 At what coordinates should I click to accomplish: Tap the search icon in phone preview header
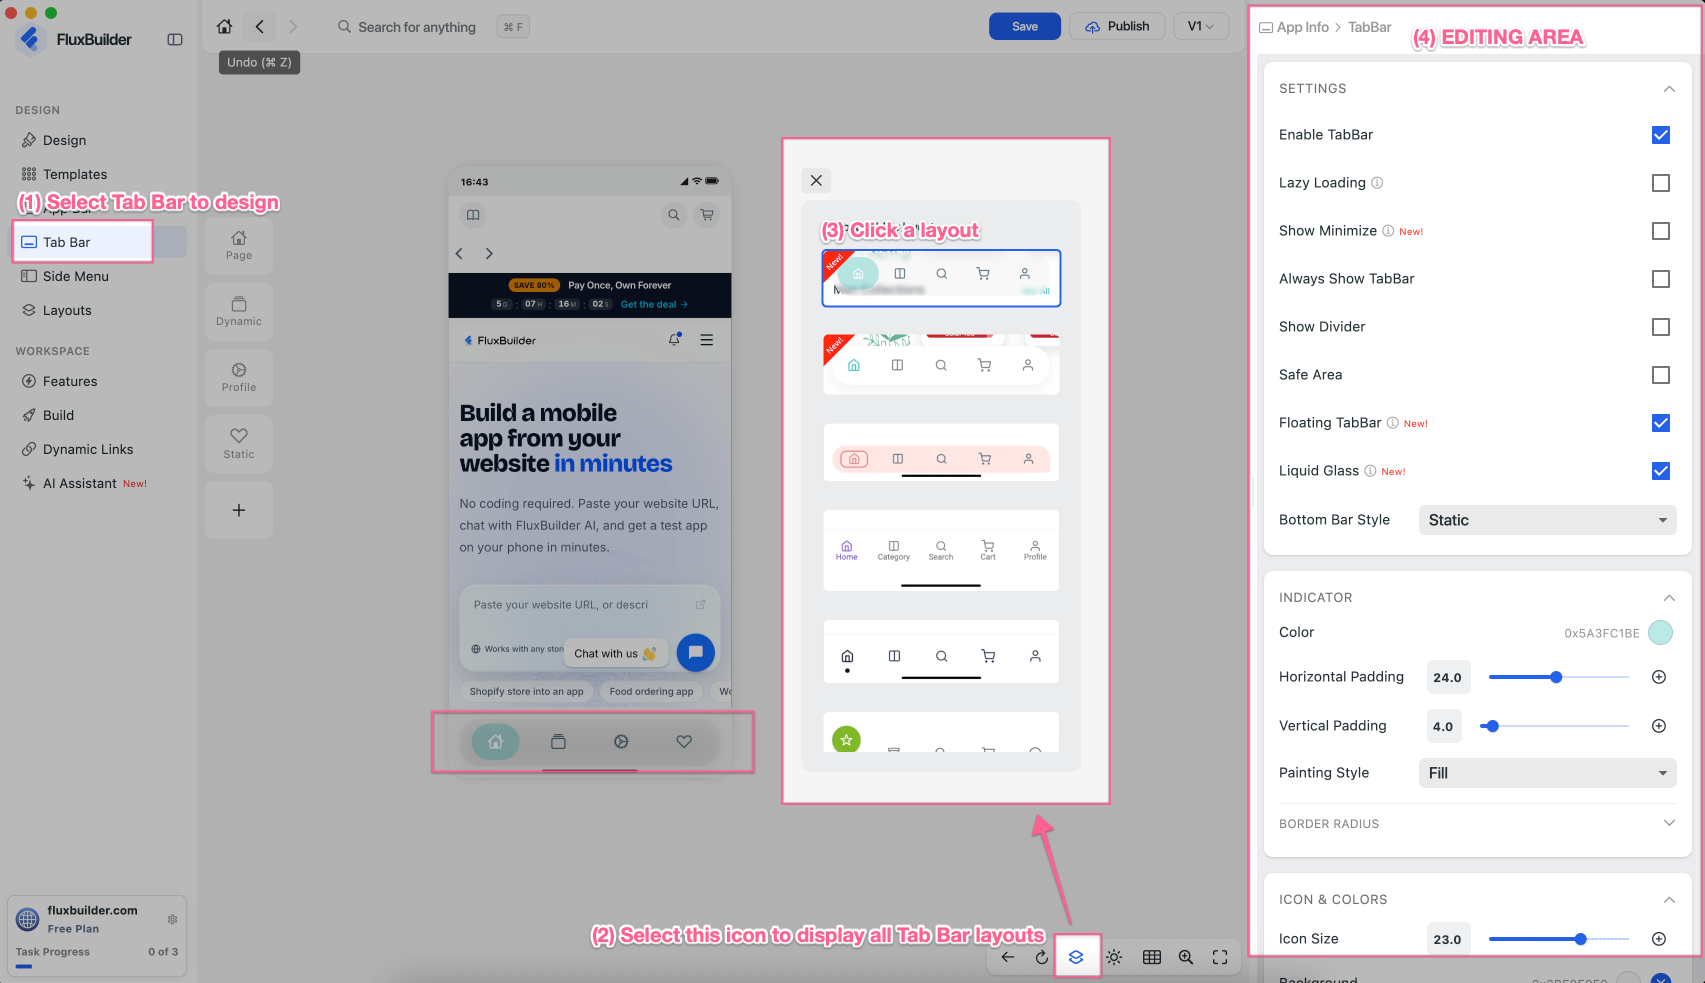click(x=674, y=215)
